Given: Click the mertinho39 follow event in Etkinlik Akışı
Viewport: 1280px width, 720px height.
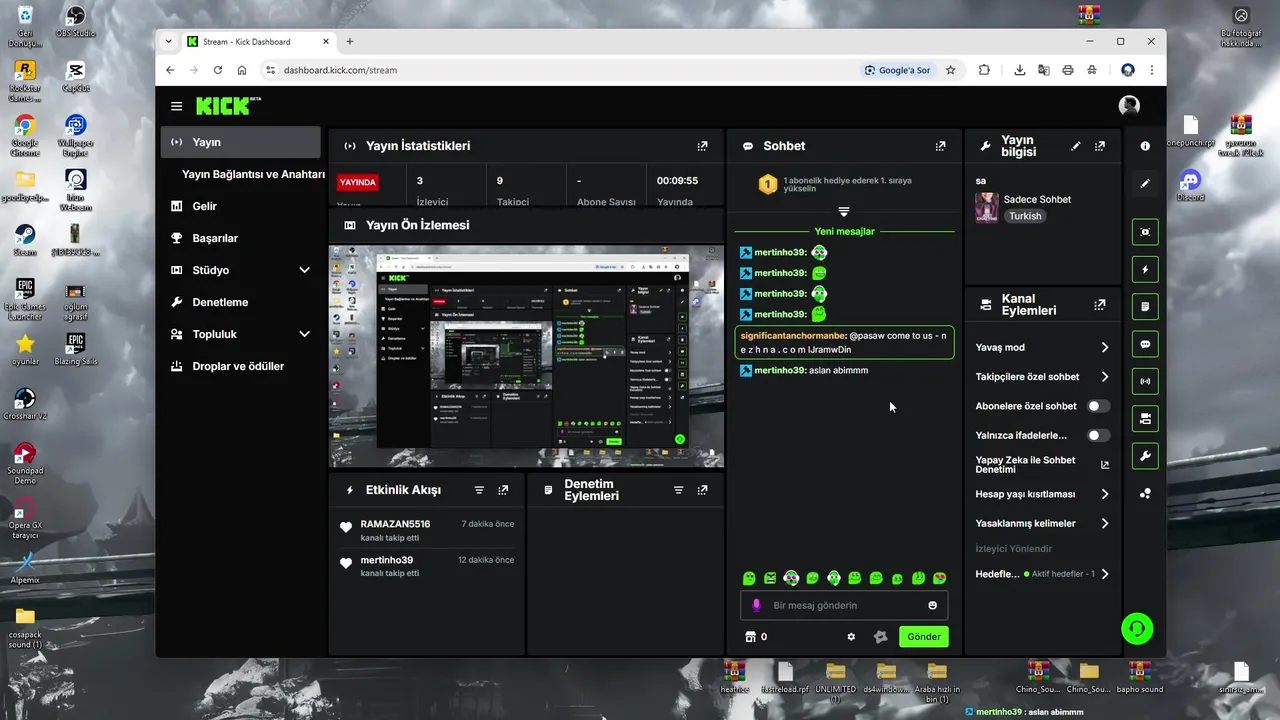Looking at the screenshot, I should pos(427,566).
